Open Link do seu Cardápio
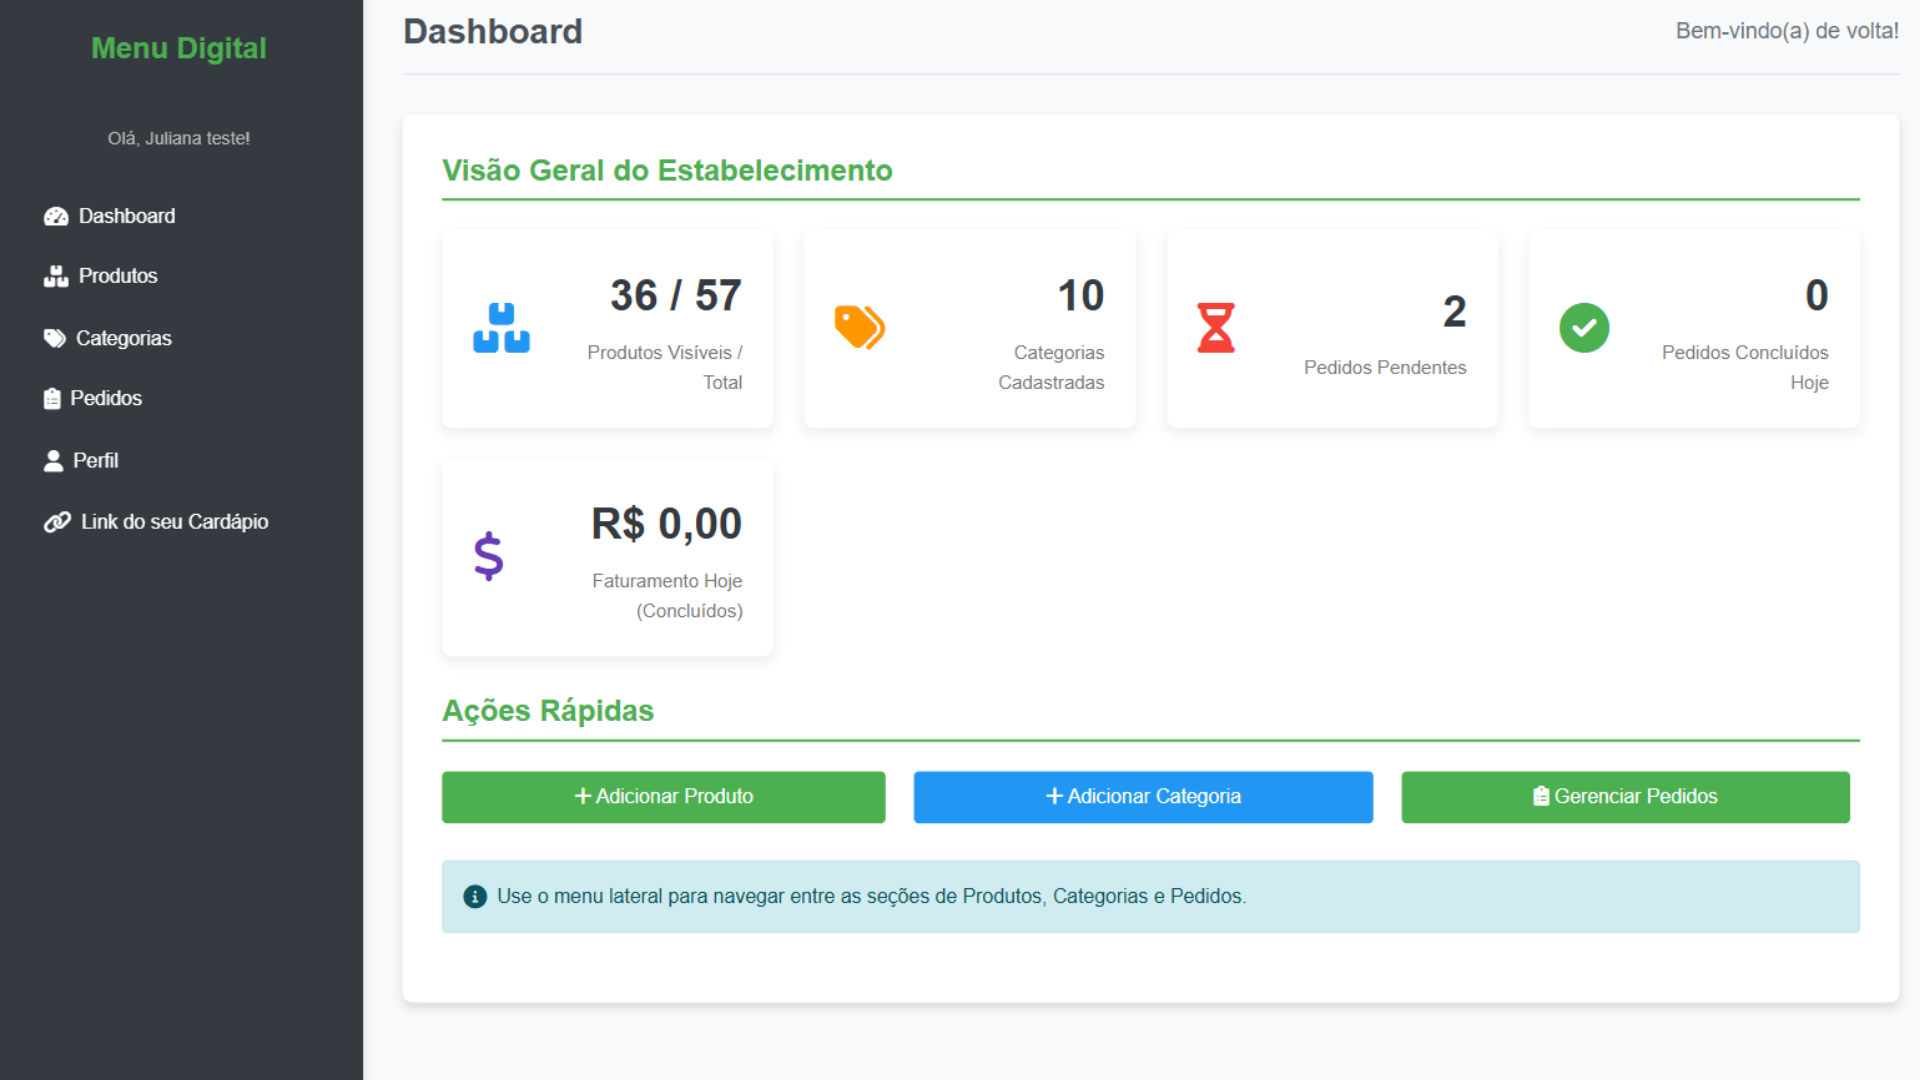The image size is (1920, 1080). tap(174, 522)
